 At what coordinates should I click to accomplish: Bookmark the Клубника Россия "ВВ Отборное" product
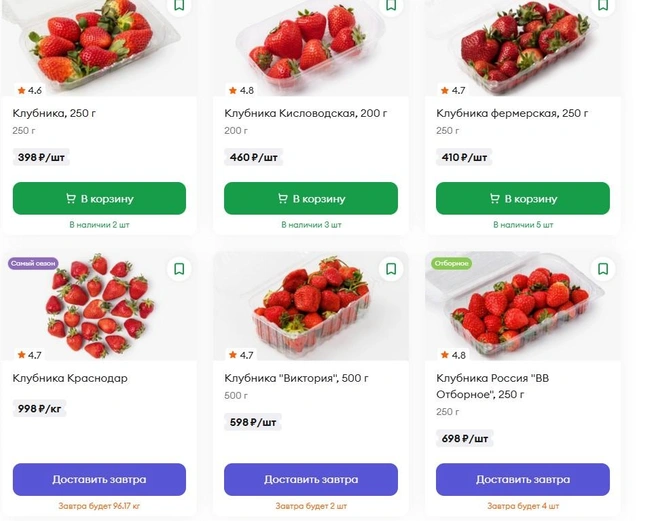pos(602,269)
